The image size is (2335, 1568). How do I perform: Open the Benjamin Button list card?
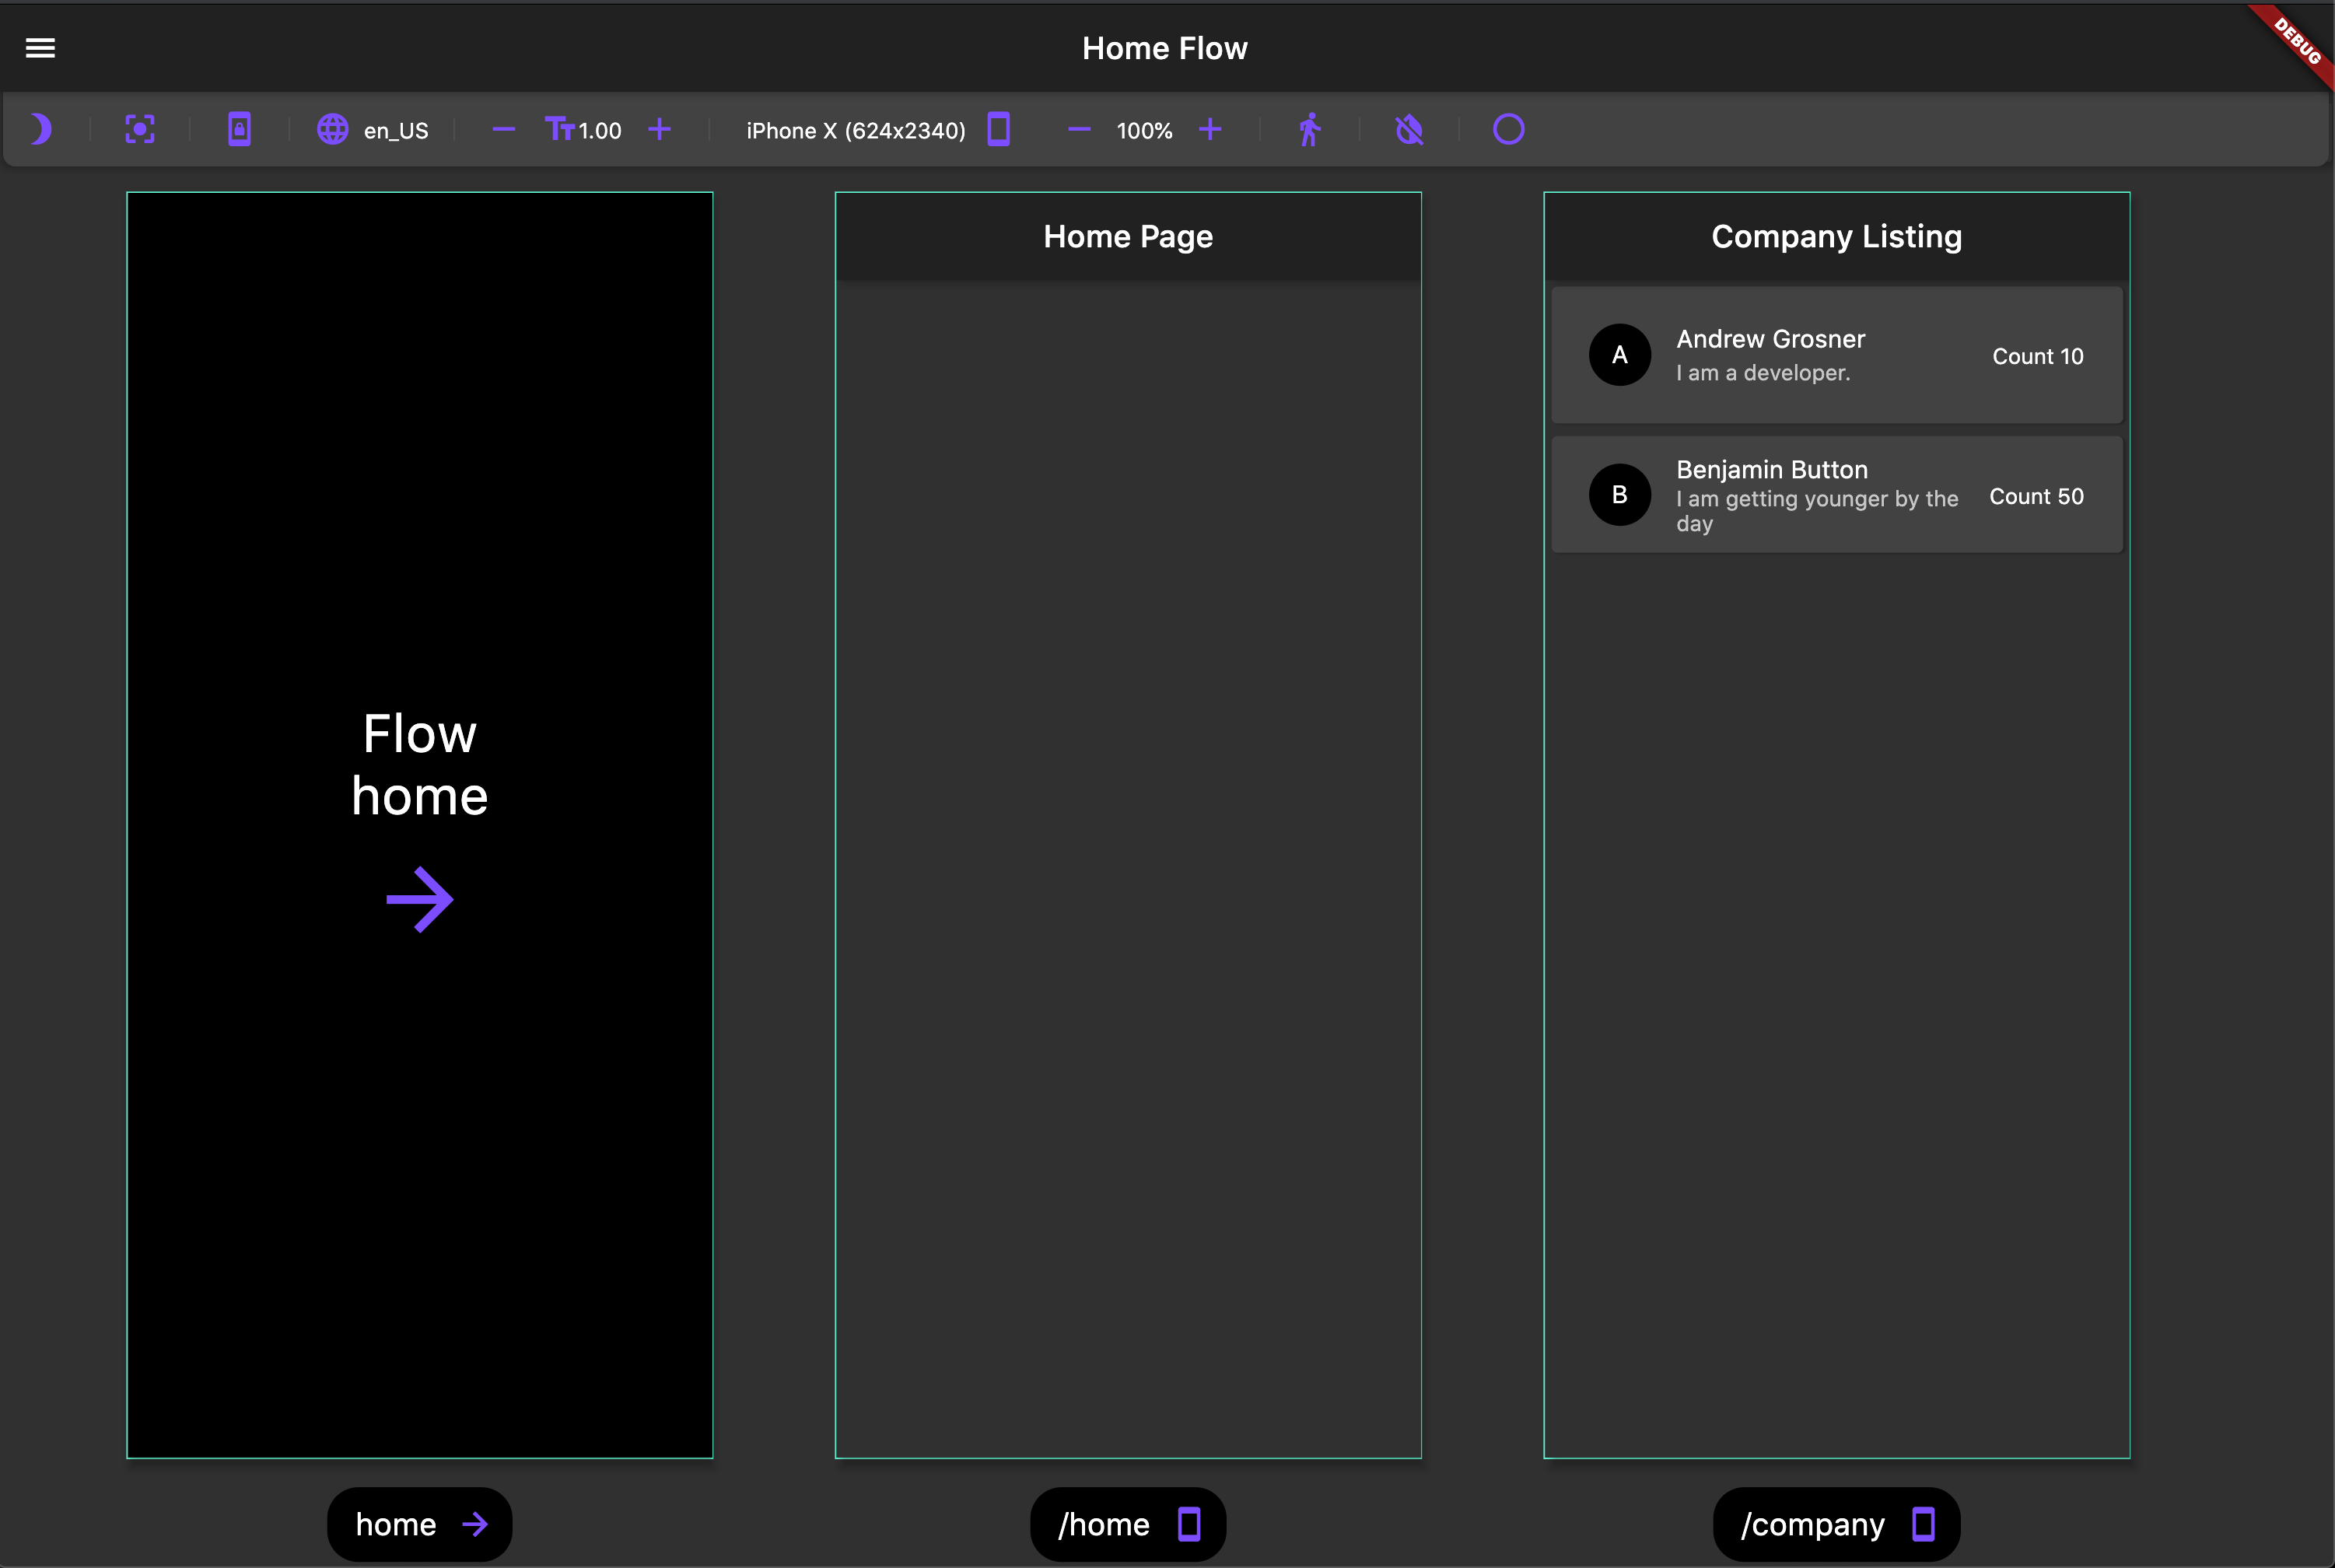[x=1837, y=494]
